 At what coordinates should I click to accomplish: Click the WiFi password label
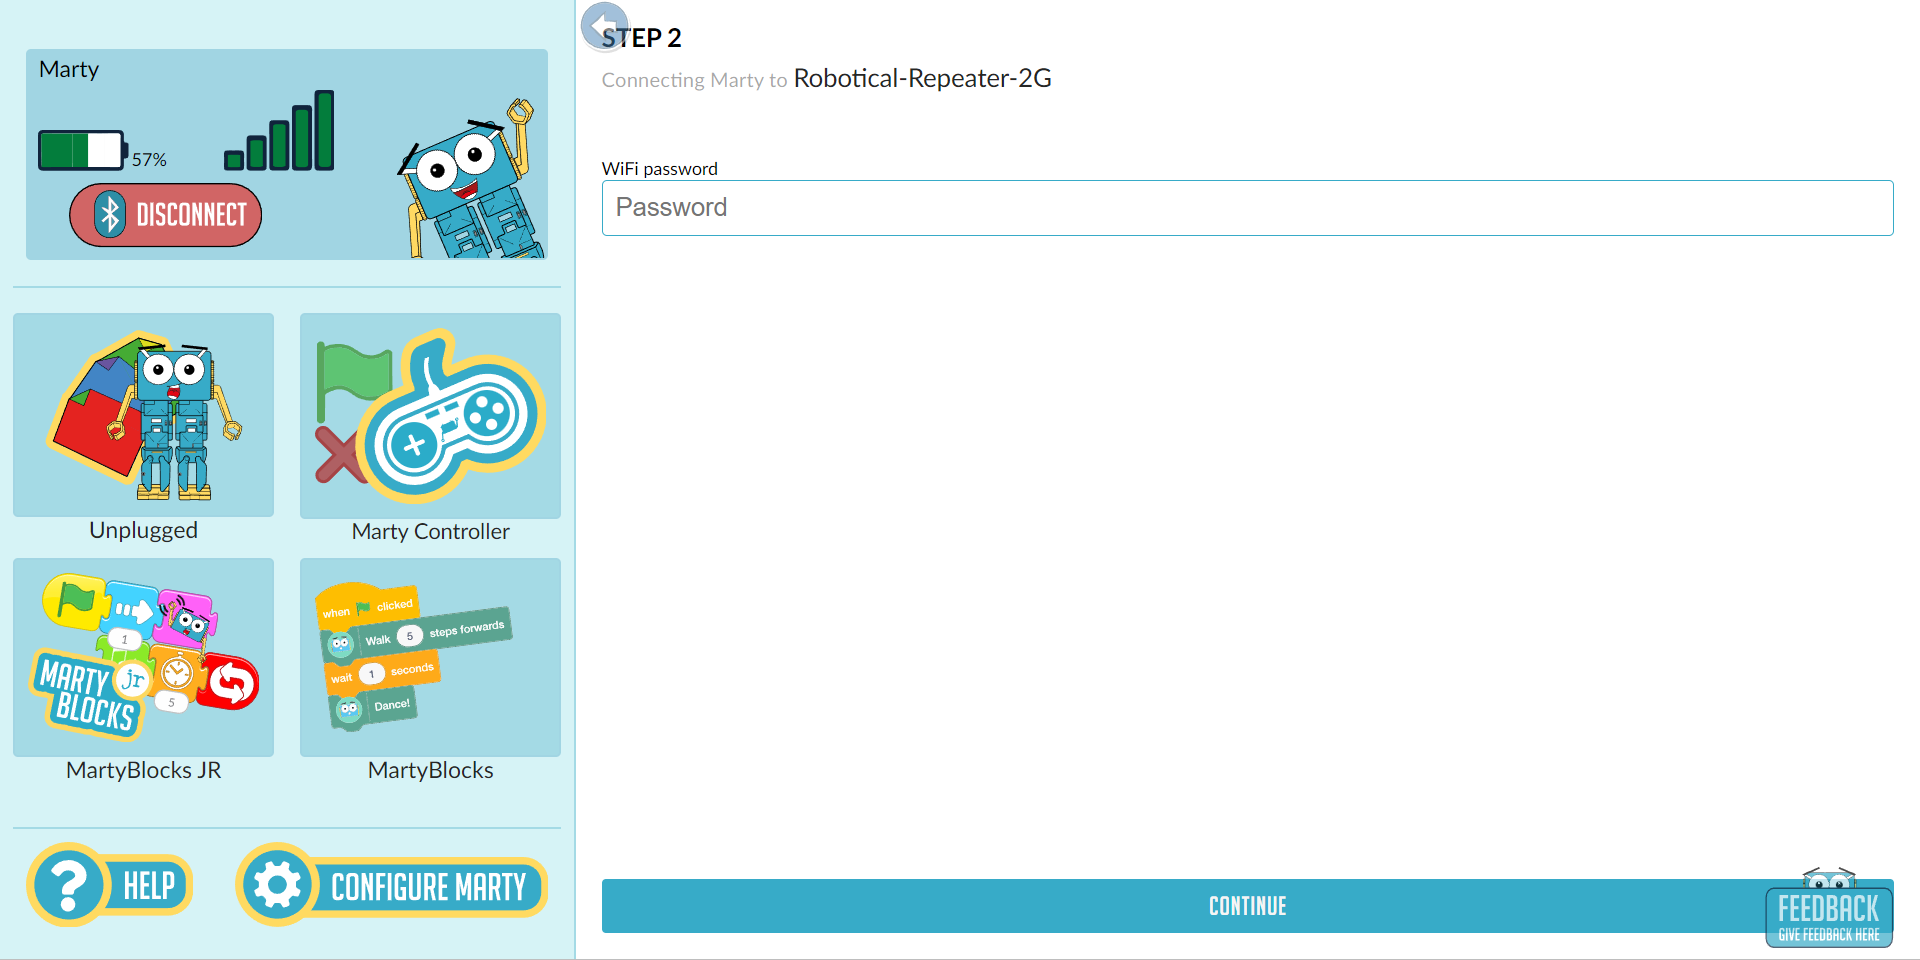(660, 169)
